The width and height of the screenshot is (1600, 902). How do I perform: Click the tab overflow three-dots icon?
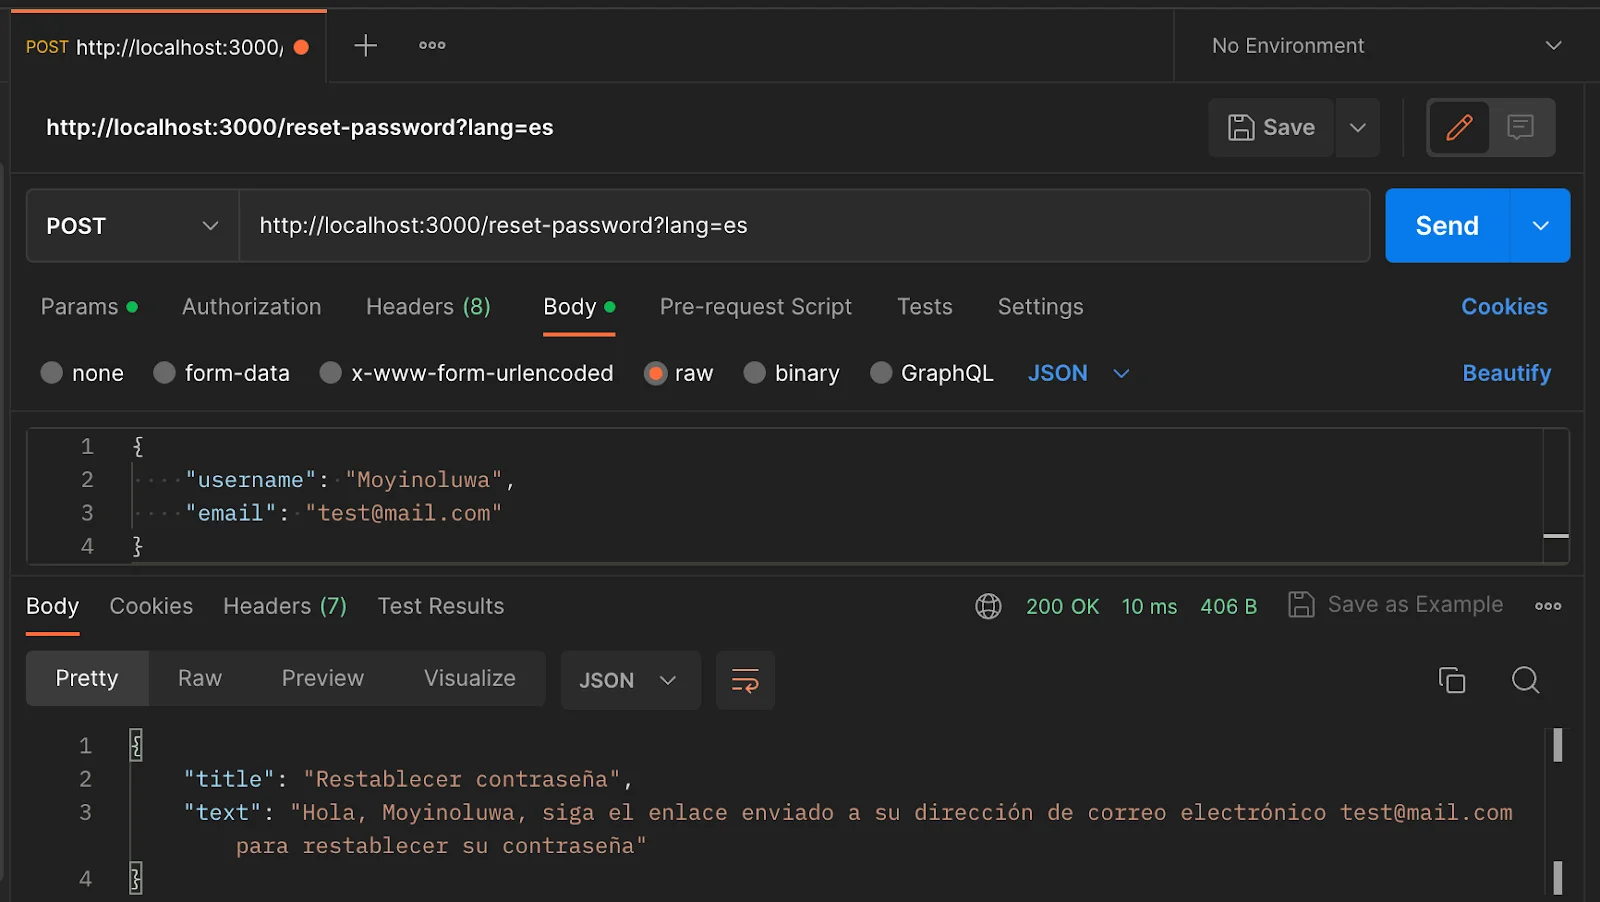(432, 46)
